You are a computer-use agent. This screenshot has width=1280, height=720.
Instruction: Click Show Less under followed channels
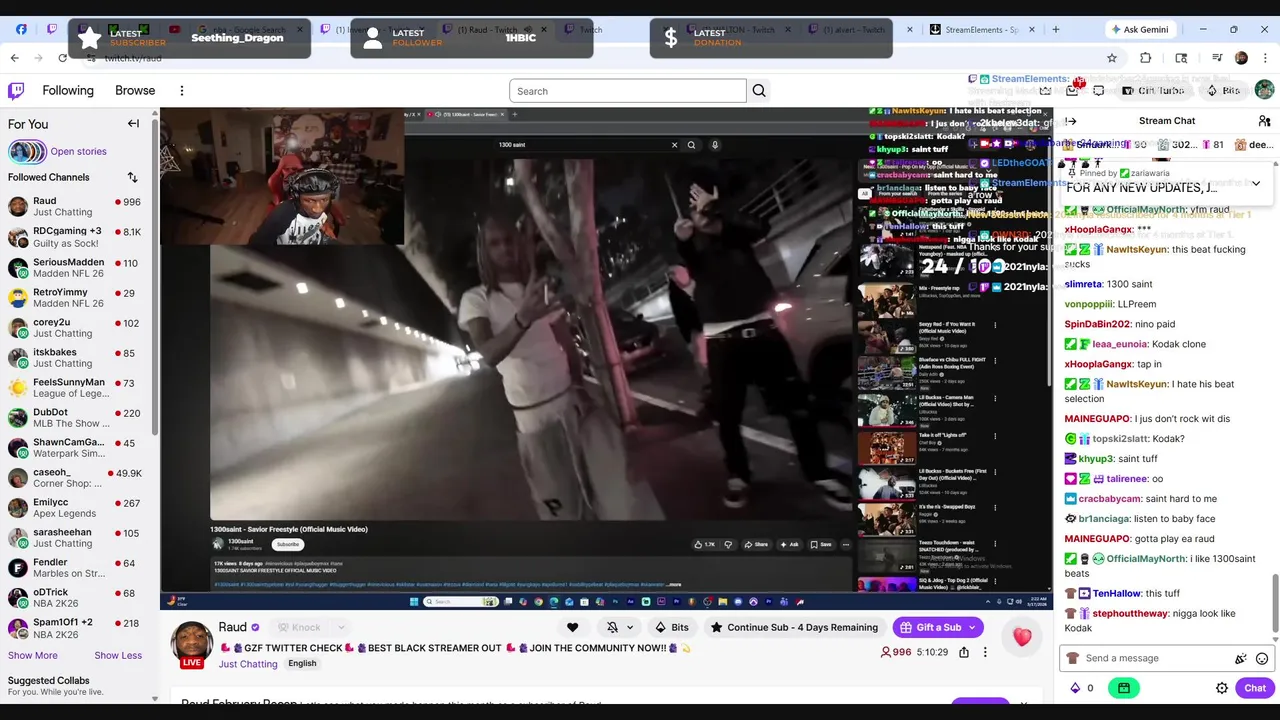118,656
